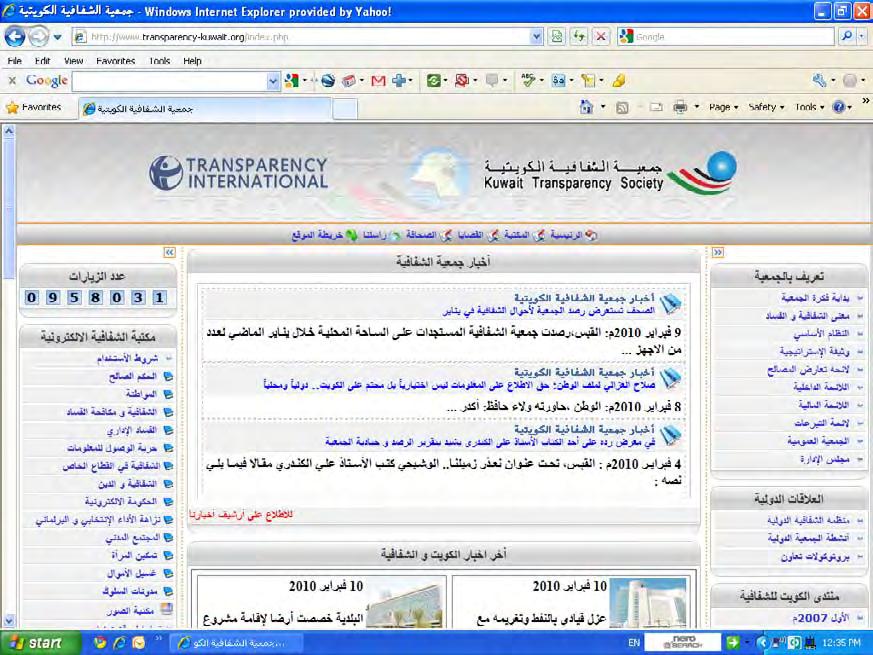Open recent pages dropdown beside Forward button
873x655 pixels.
[57, 38]
